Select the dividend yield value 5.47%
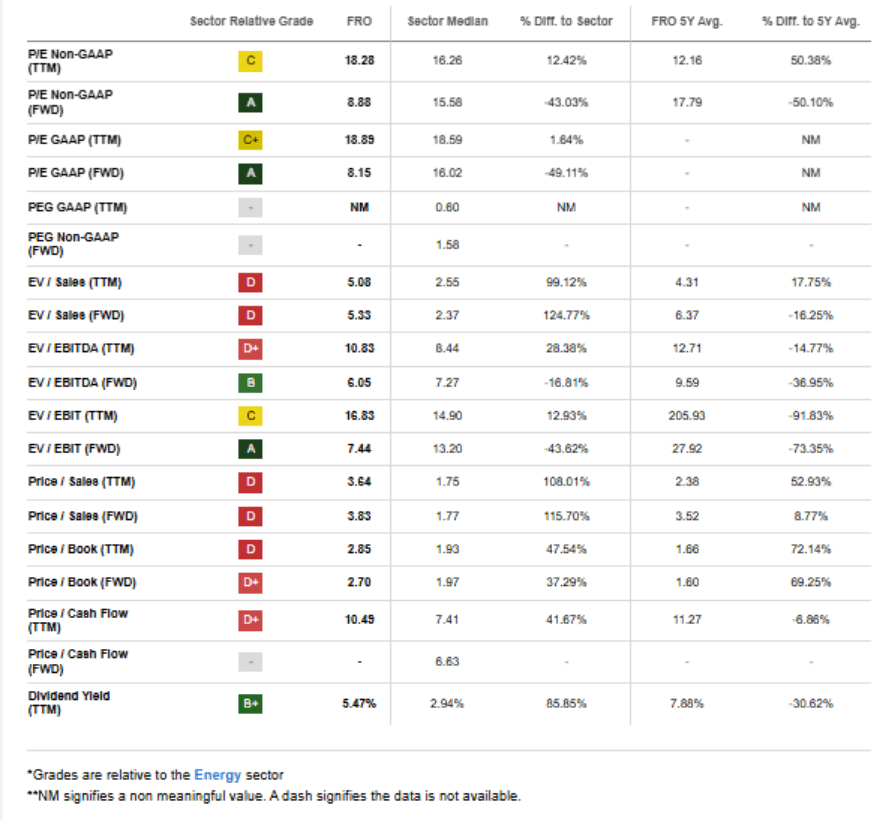This screenshot has height=820, width=883. (x=359, y=703)
